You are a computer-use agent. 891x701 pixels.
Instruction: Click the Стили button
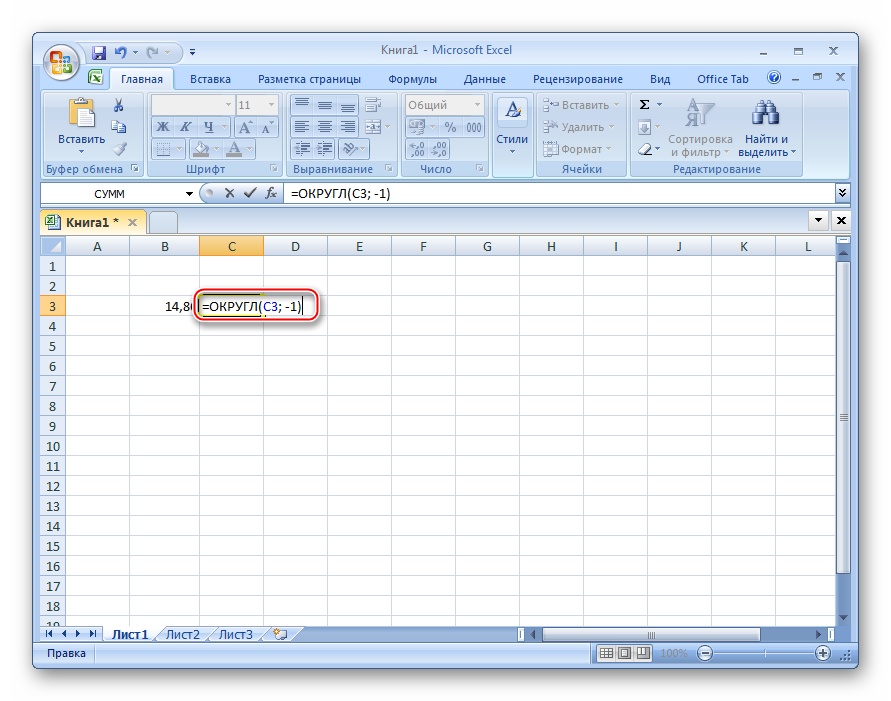pos(512,125)
